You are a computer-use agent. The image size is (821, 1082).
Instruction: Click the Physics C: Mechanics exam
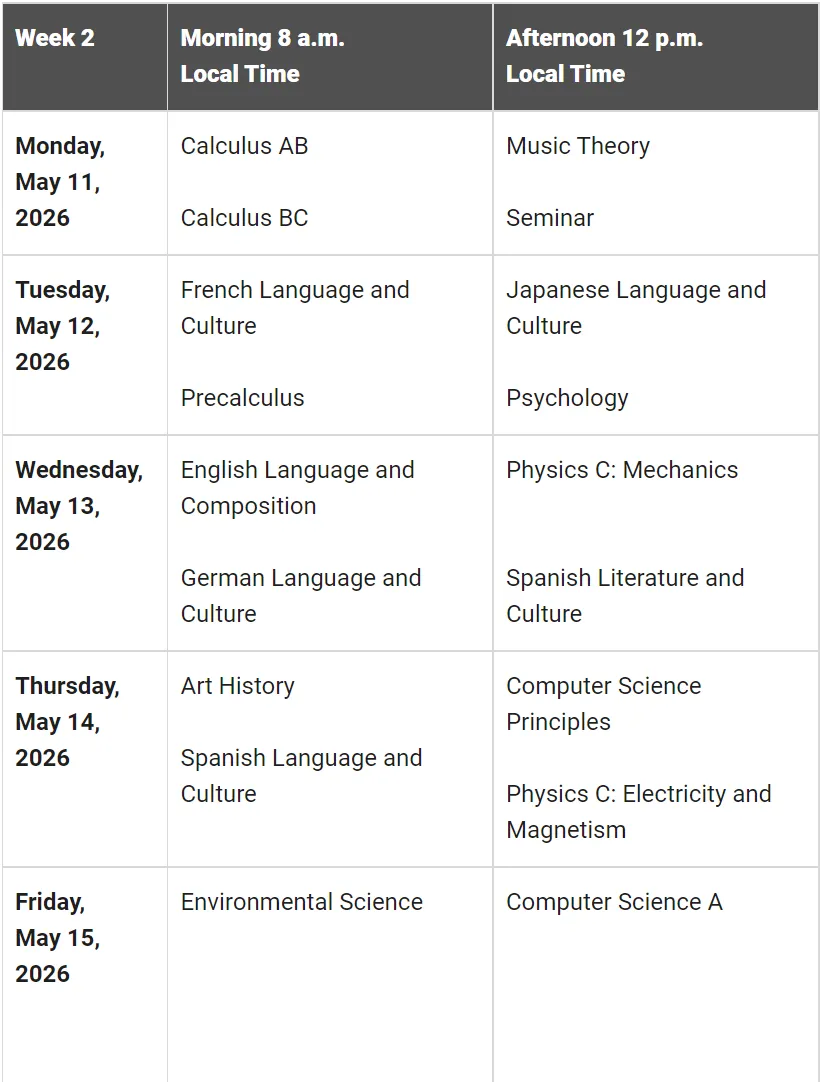[621, 470]
